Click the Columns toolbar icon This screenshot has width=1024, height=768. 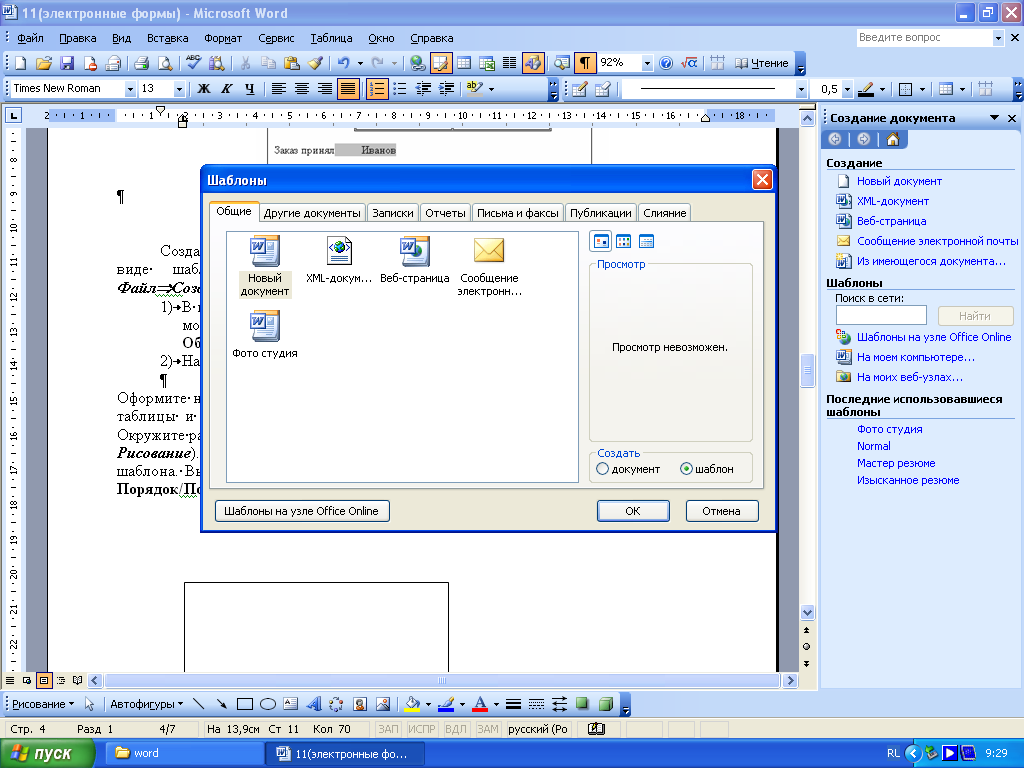(509, 63)
